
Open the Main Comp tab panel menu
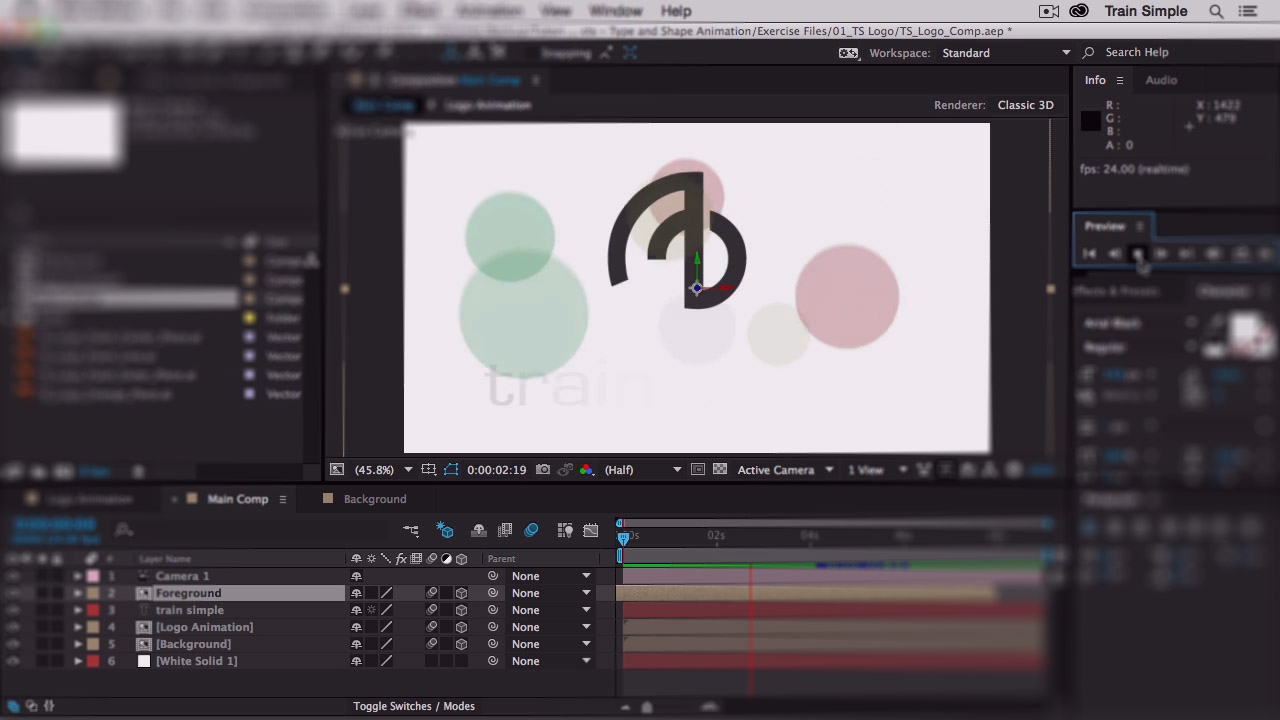[283, 499]
